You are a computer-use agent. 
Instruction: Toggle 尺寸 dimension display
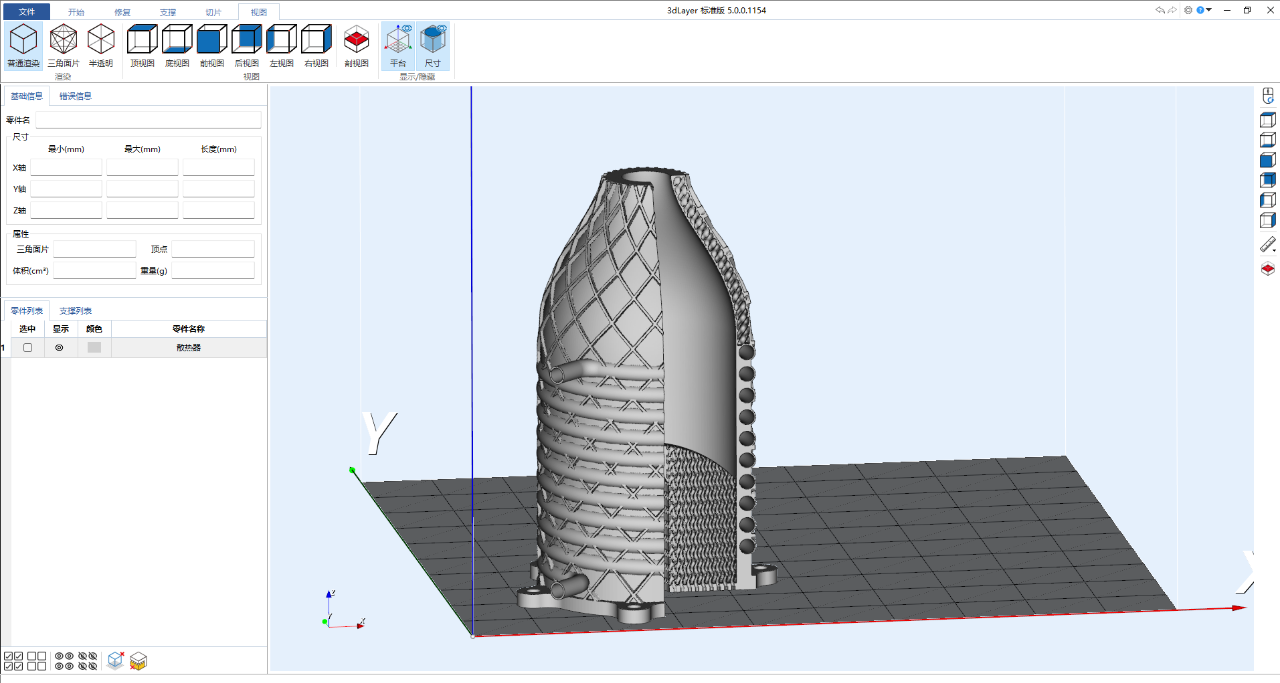[x=432, y=46]
